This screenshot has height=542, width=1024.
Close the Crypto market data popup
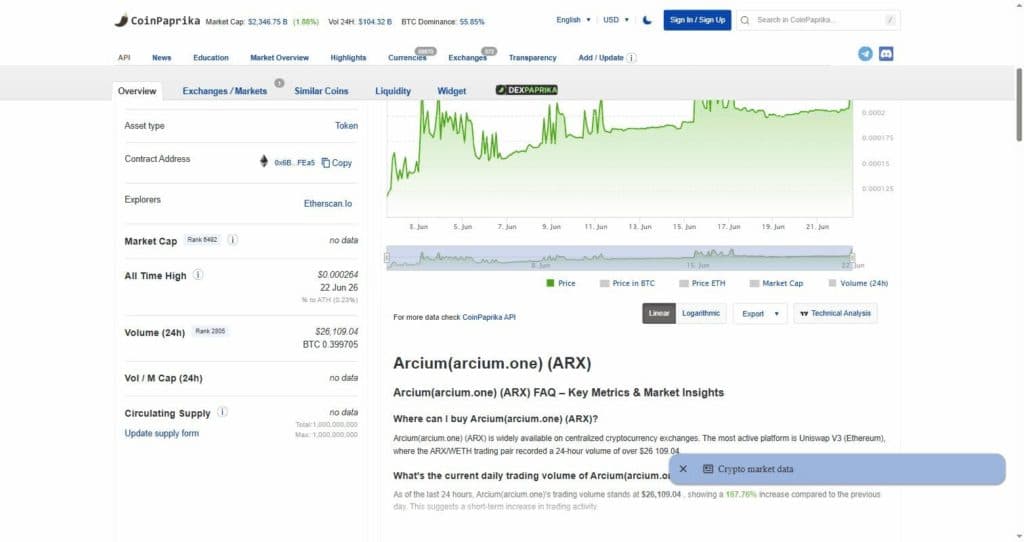pos(683,469)
